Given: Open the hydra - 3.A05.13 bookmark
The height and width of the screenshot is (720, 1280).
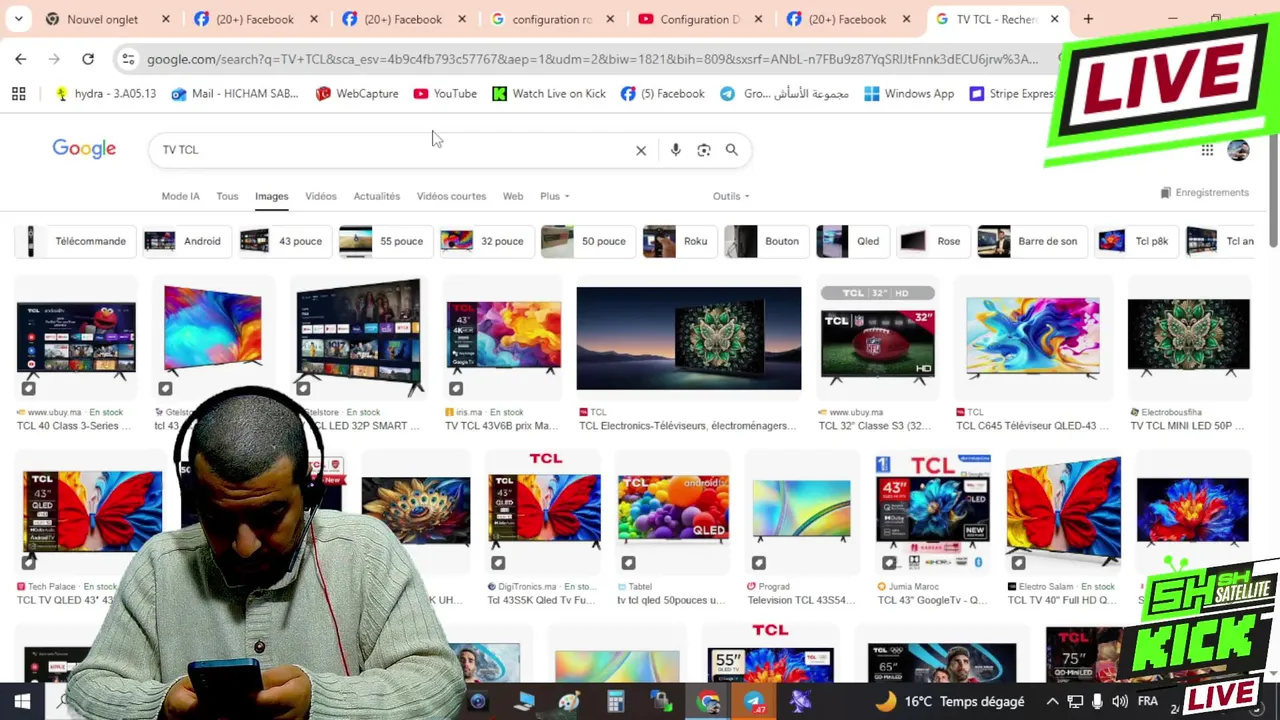Looking at the screenshot, I should pos(106,94).
